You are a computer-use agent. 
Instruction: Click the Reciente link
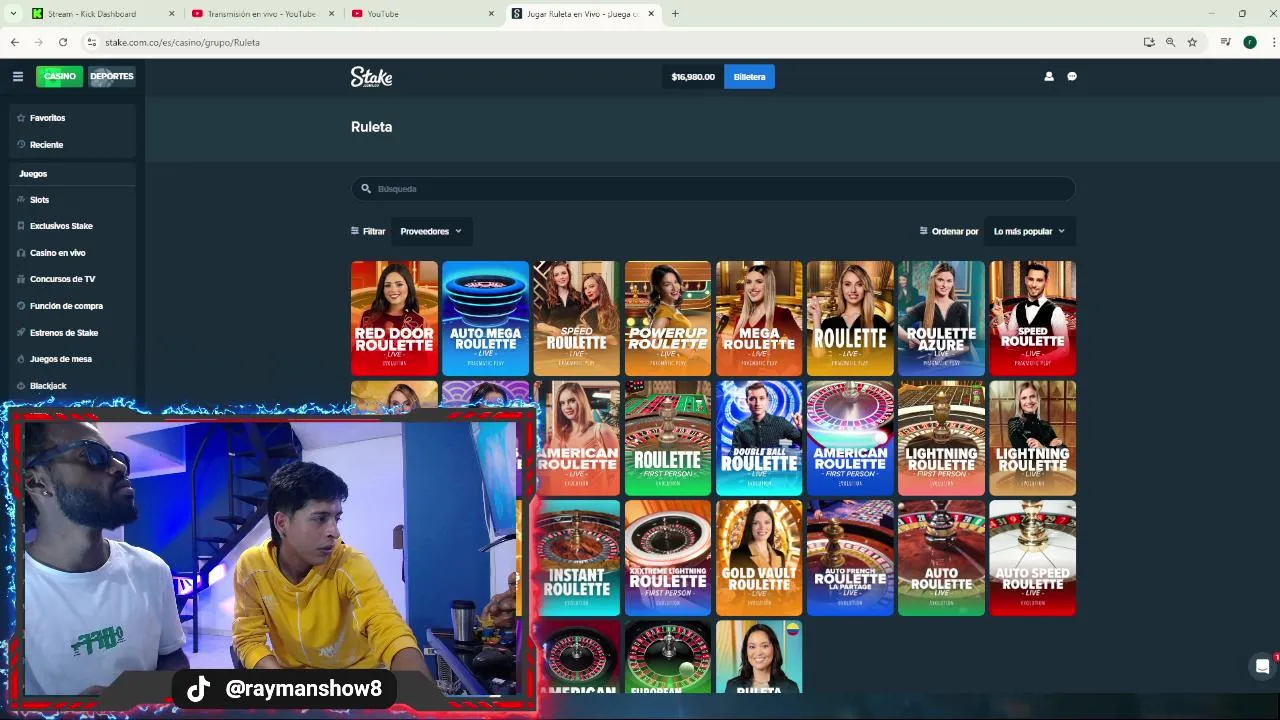(46, 145)
